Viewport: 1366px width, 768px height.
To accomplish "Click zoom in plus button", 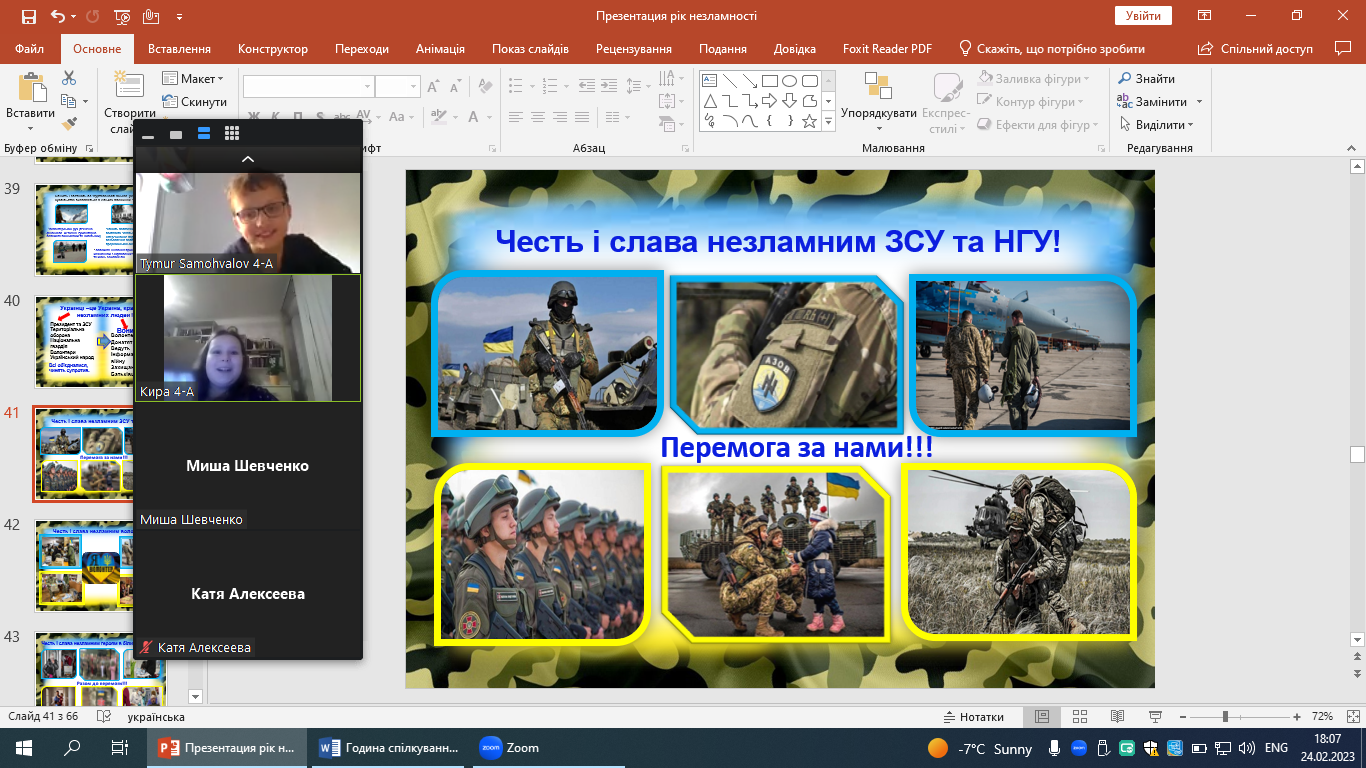I will [1297, 717].
